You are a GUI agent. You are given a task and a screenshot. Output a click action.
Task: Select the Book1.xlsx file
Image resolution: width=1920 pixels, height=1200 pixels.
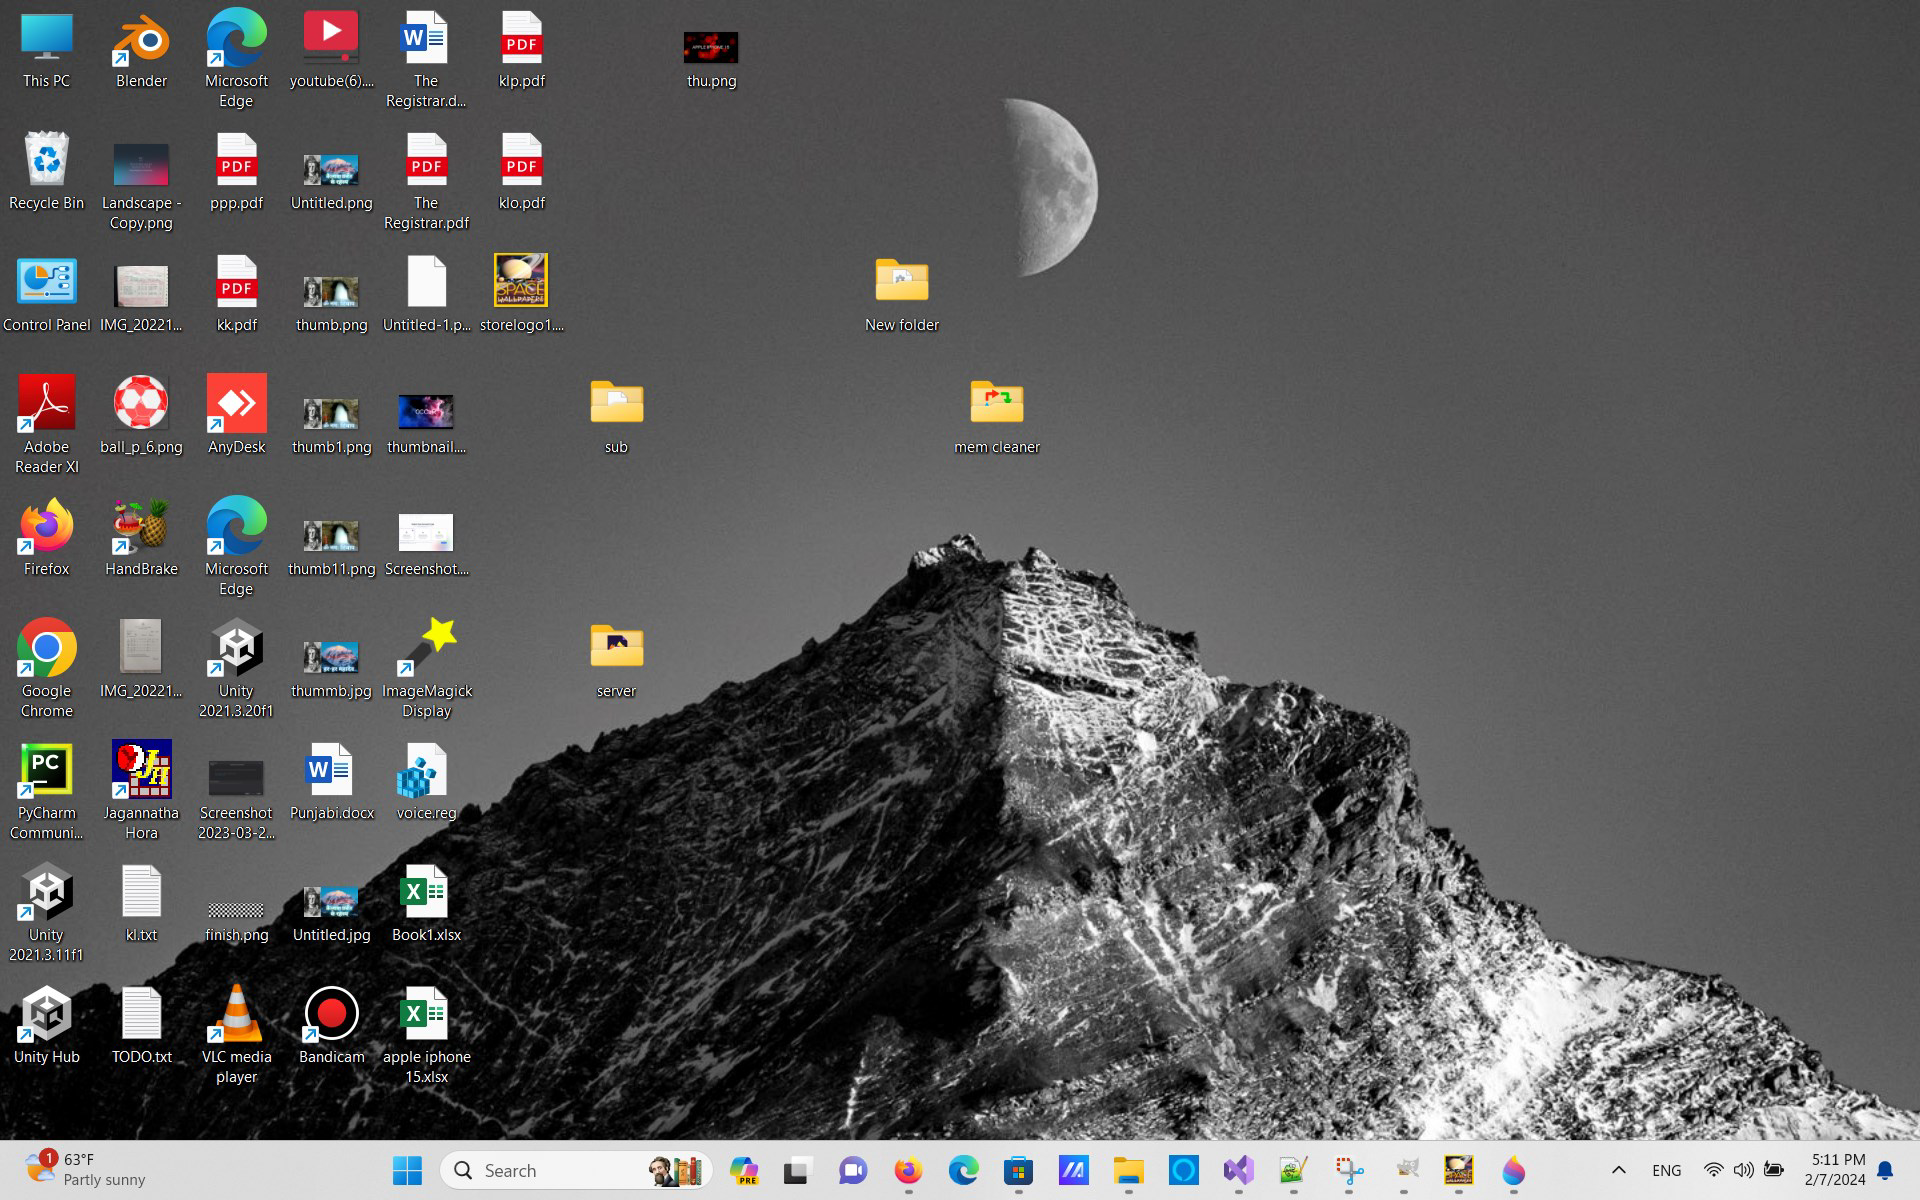tap(426, 904)
